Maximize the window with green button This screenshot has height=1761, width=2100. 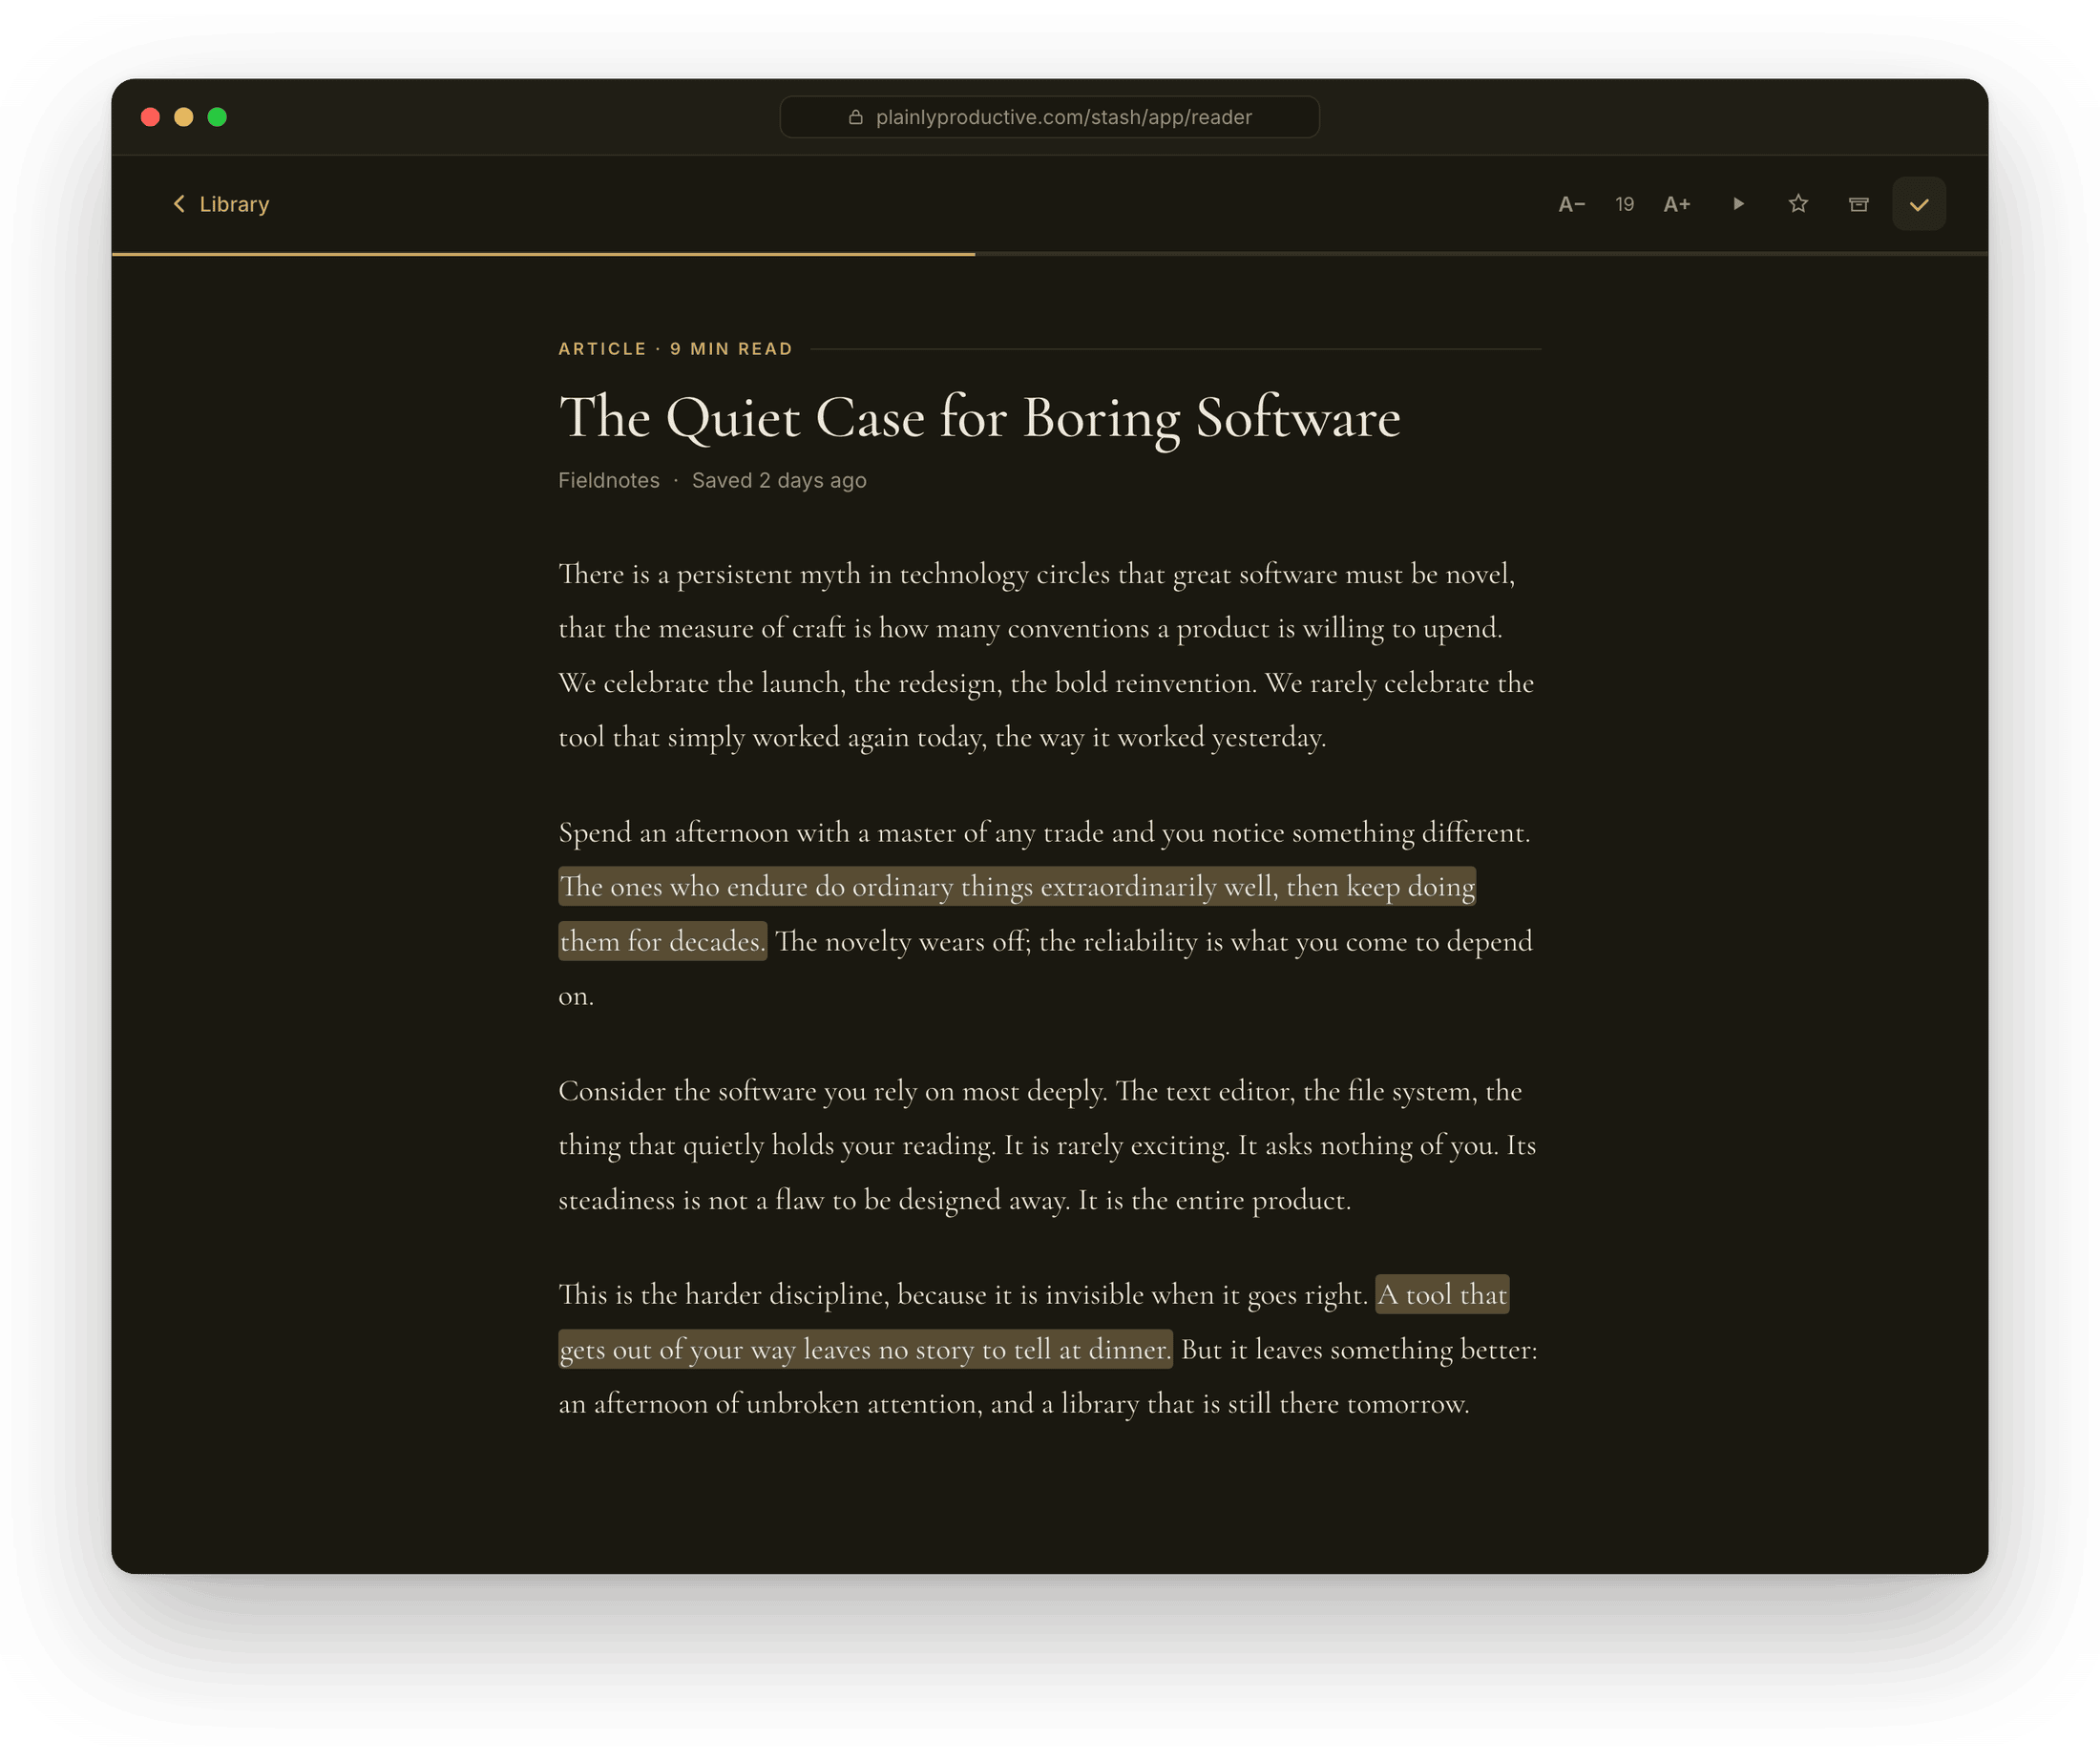(x=217, y=117)
